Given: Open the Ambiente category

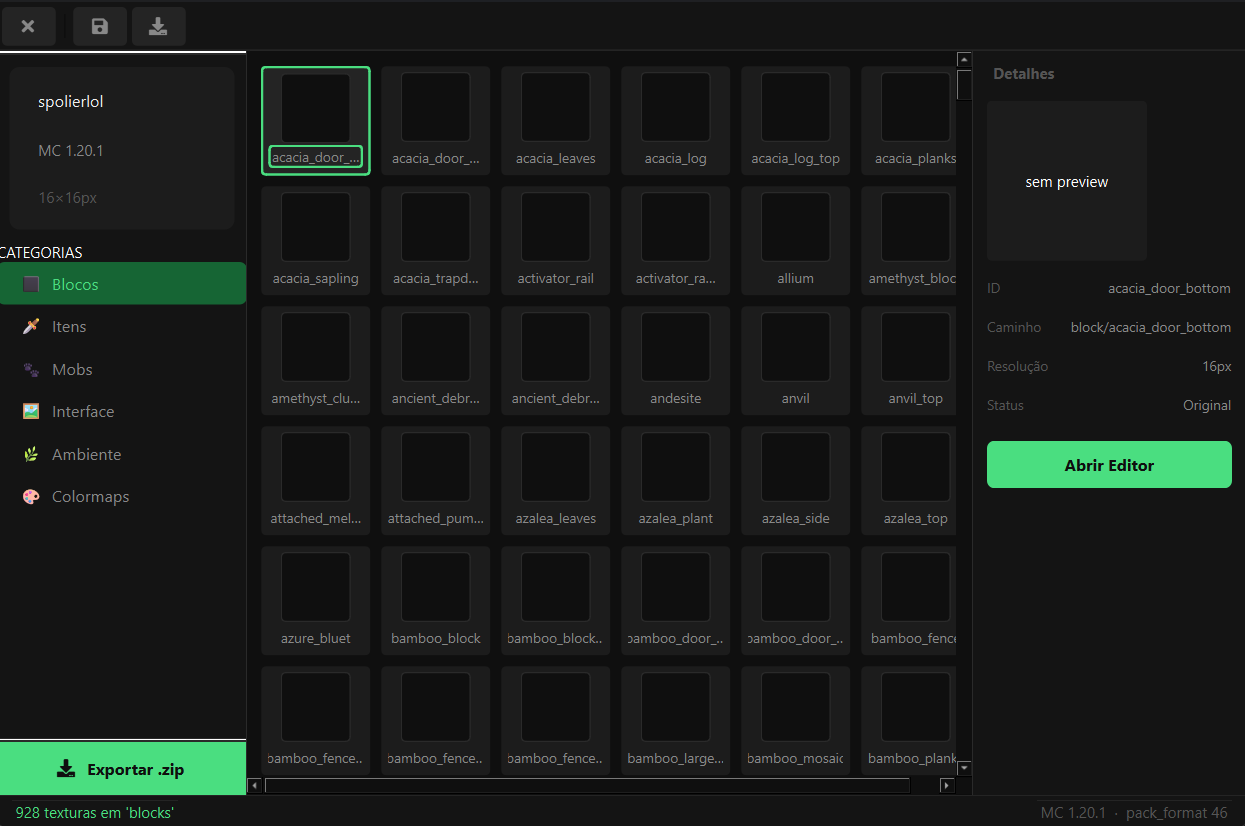Looking at the screenshot, I should tap(123, 454).
